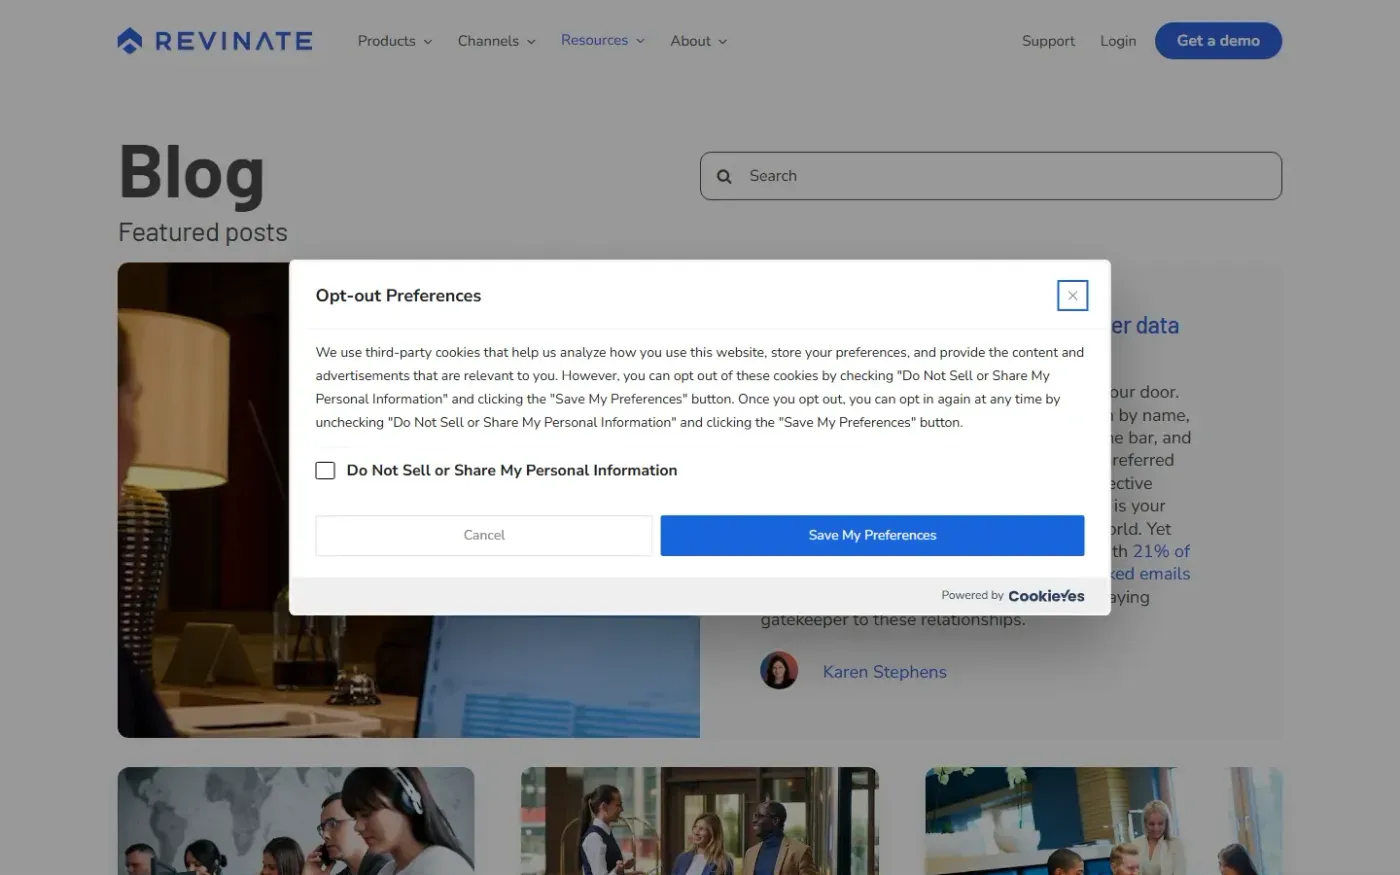The width and height of the screenshot is (1400, 875).
Task: Click the Revinate logo
Action: [x=215, y=41]
